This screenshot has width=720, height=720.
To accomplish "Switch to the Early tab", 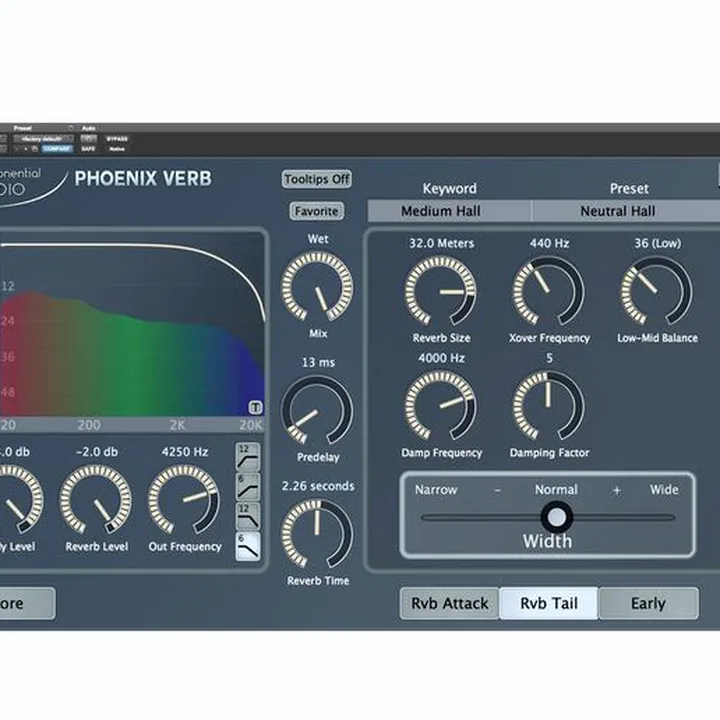I will tap(648, 603).
